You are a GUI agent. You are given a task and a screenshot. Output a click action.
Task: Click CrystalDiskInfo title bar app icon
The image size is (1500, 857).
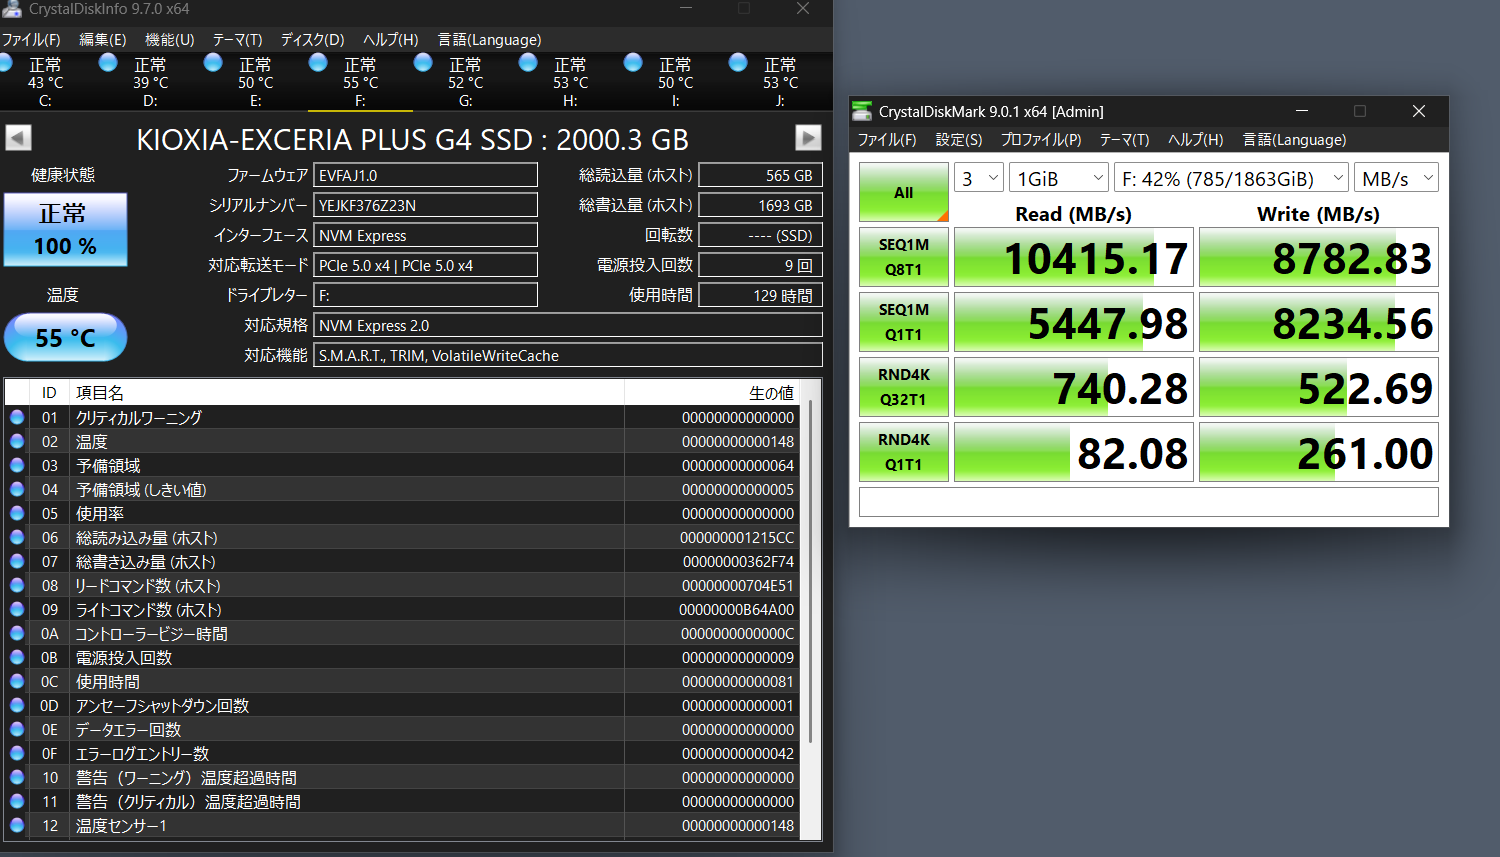click(11, 9)
